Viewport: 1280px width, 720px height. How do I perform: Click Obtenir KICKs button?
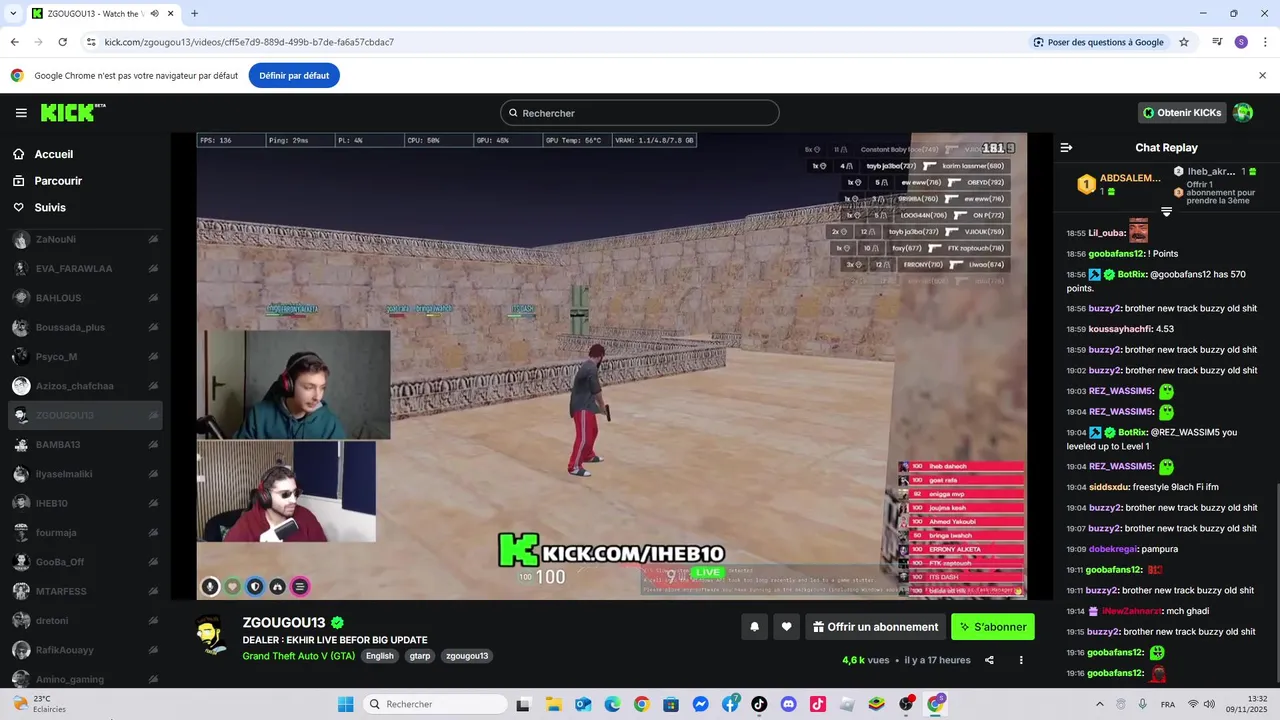pyautogui.click(x=1182, y=113)
